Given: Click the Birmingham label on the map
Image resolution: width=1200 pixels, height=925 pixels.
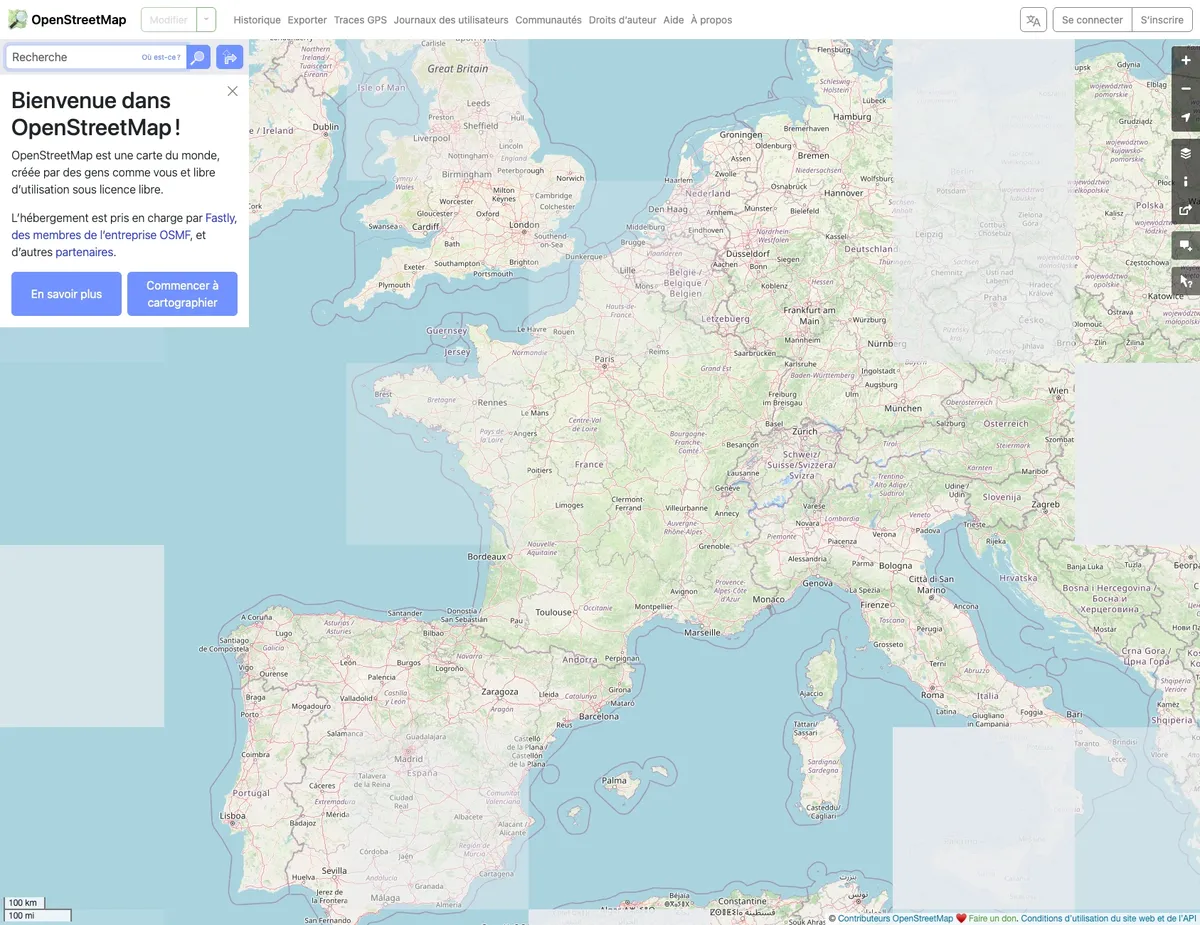Looking at the screenshot, I should pyautogui.click(x=467, y=174).
